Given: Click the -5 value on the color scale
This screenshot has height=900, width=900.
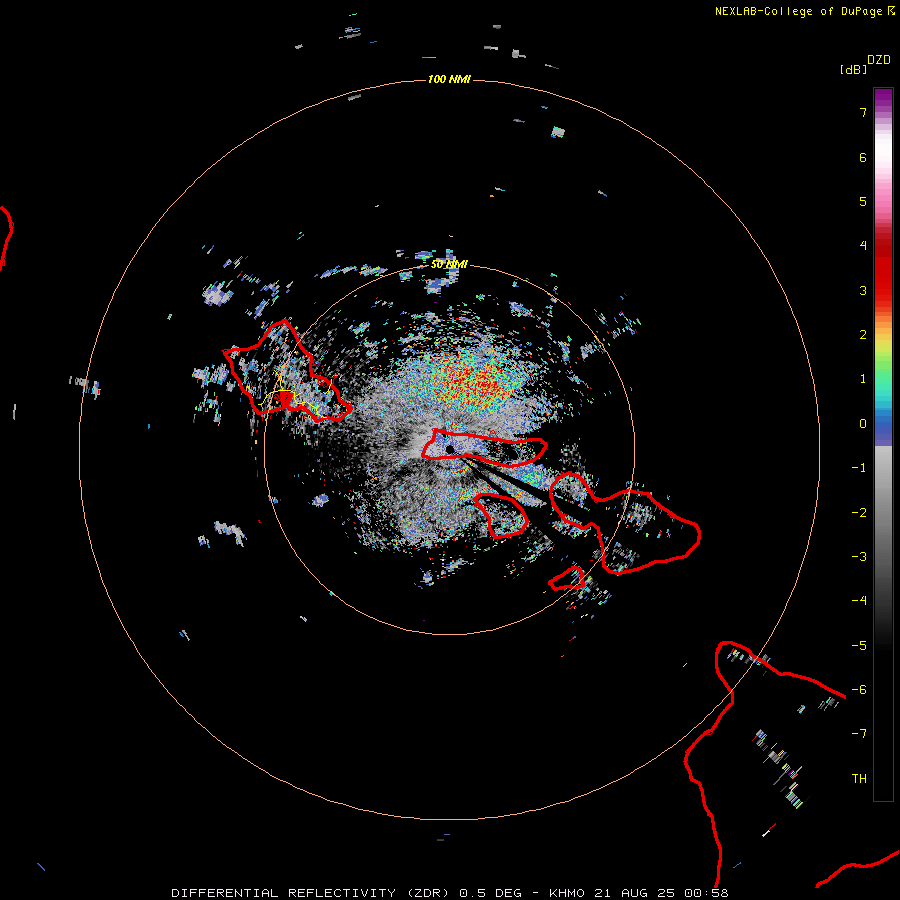Looking at the screenshot, I should [859, 646].
